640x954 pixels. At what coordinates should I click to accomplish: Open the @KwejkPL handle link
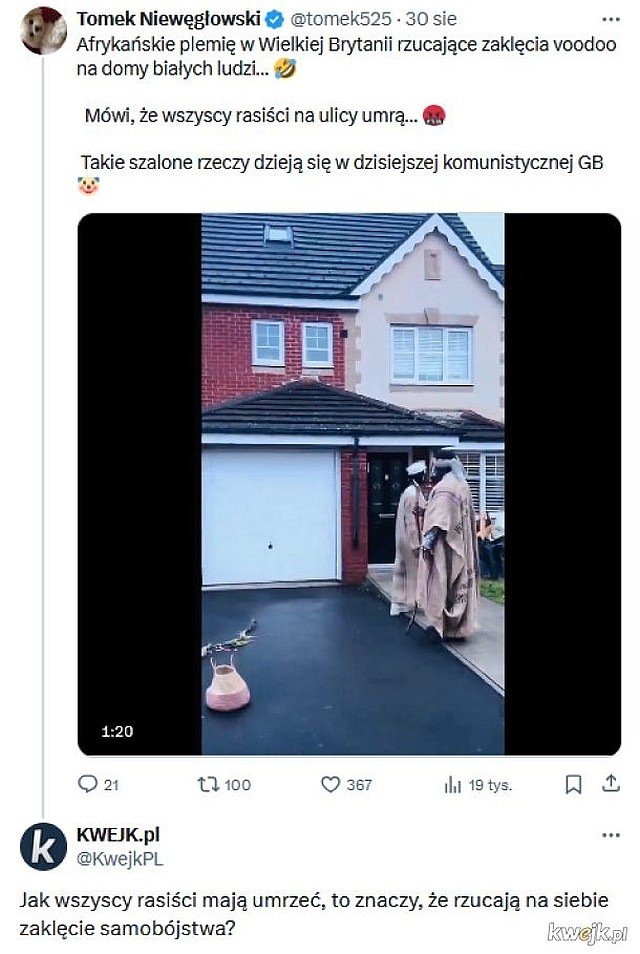[120, 859]
